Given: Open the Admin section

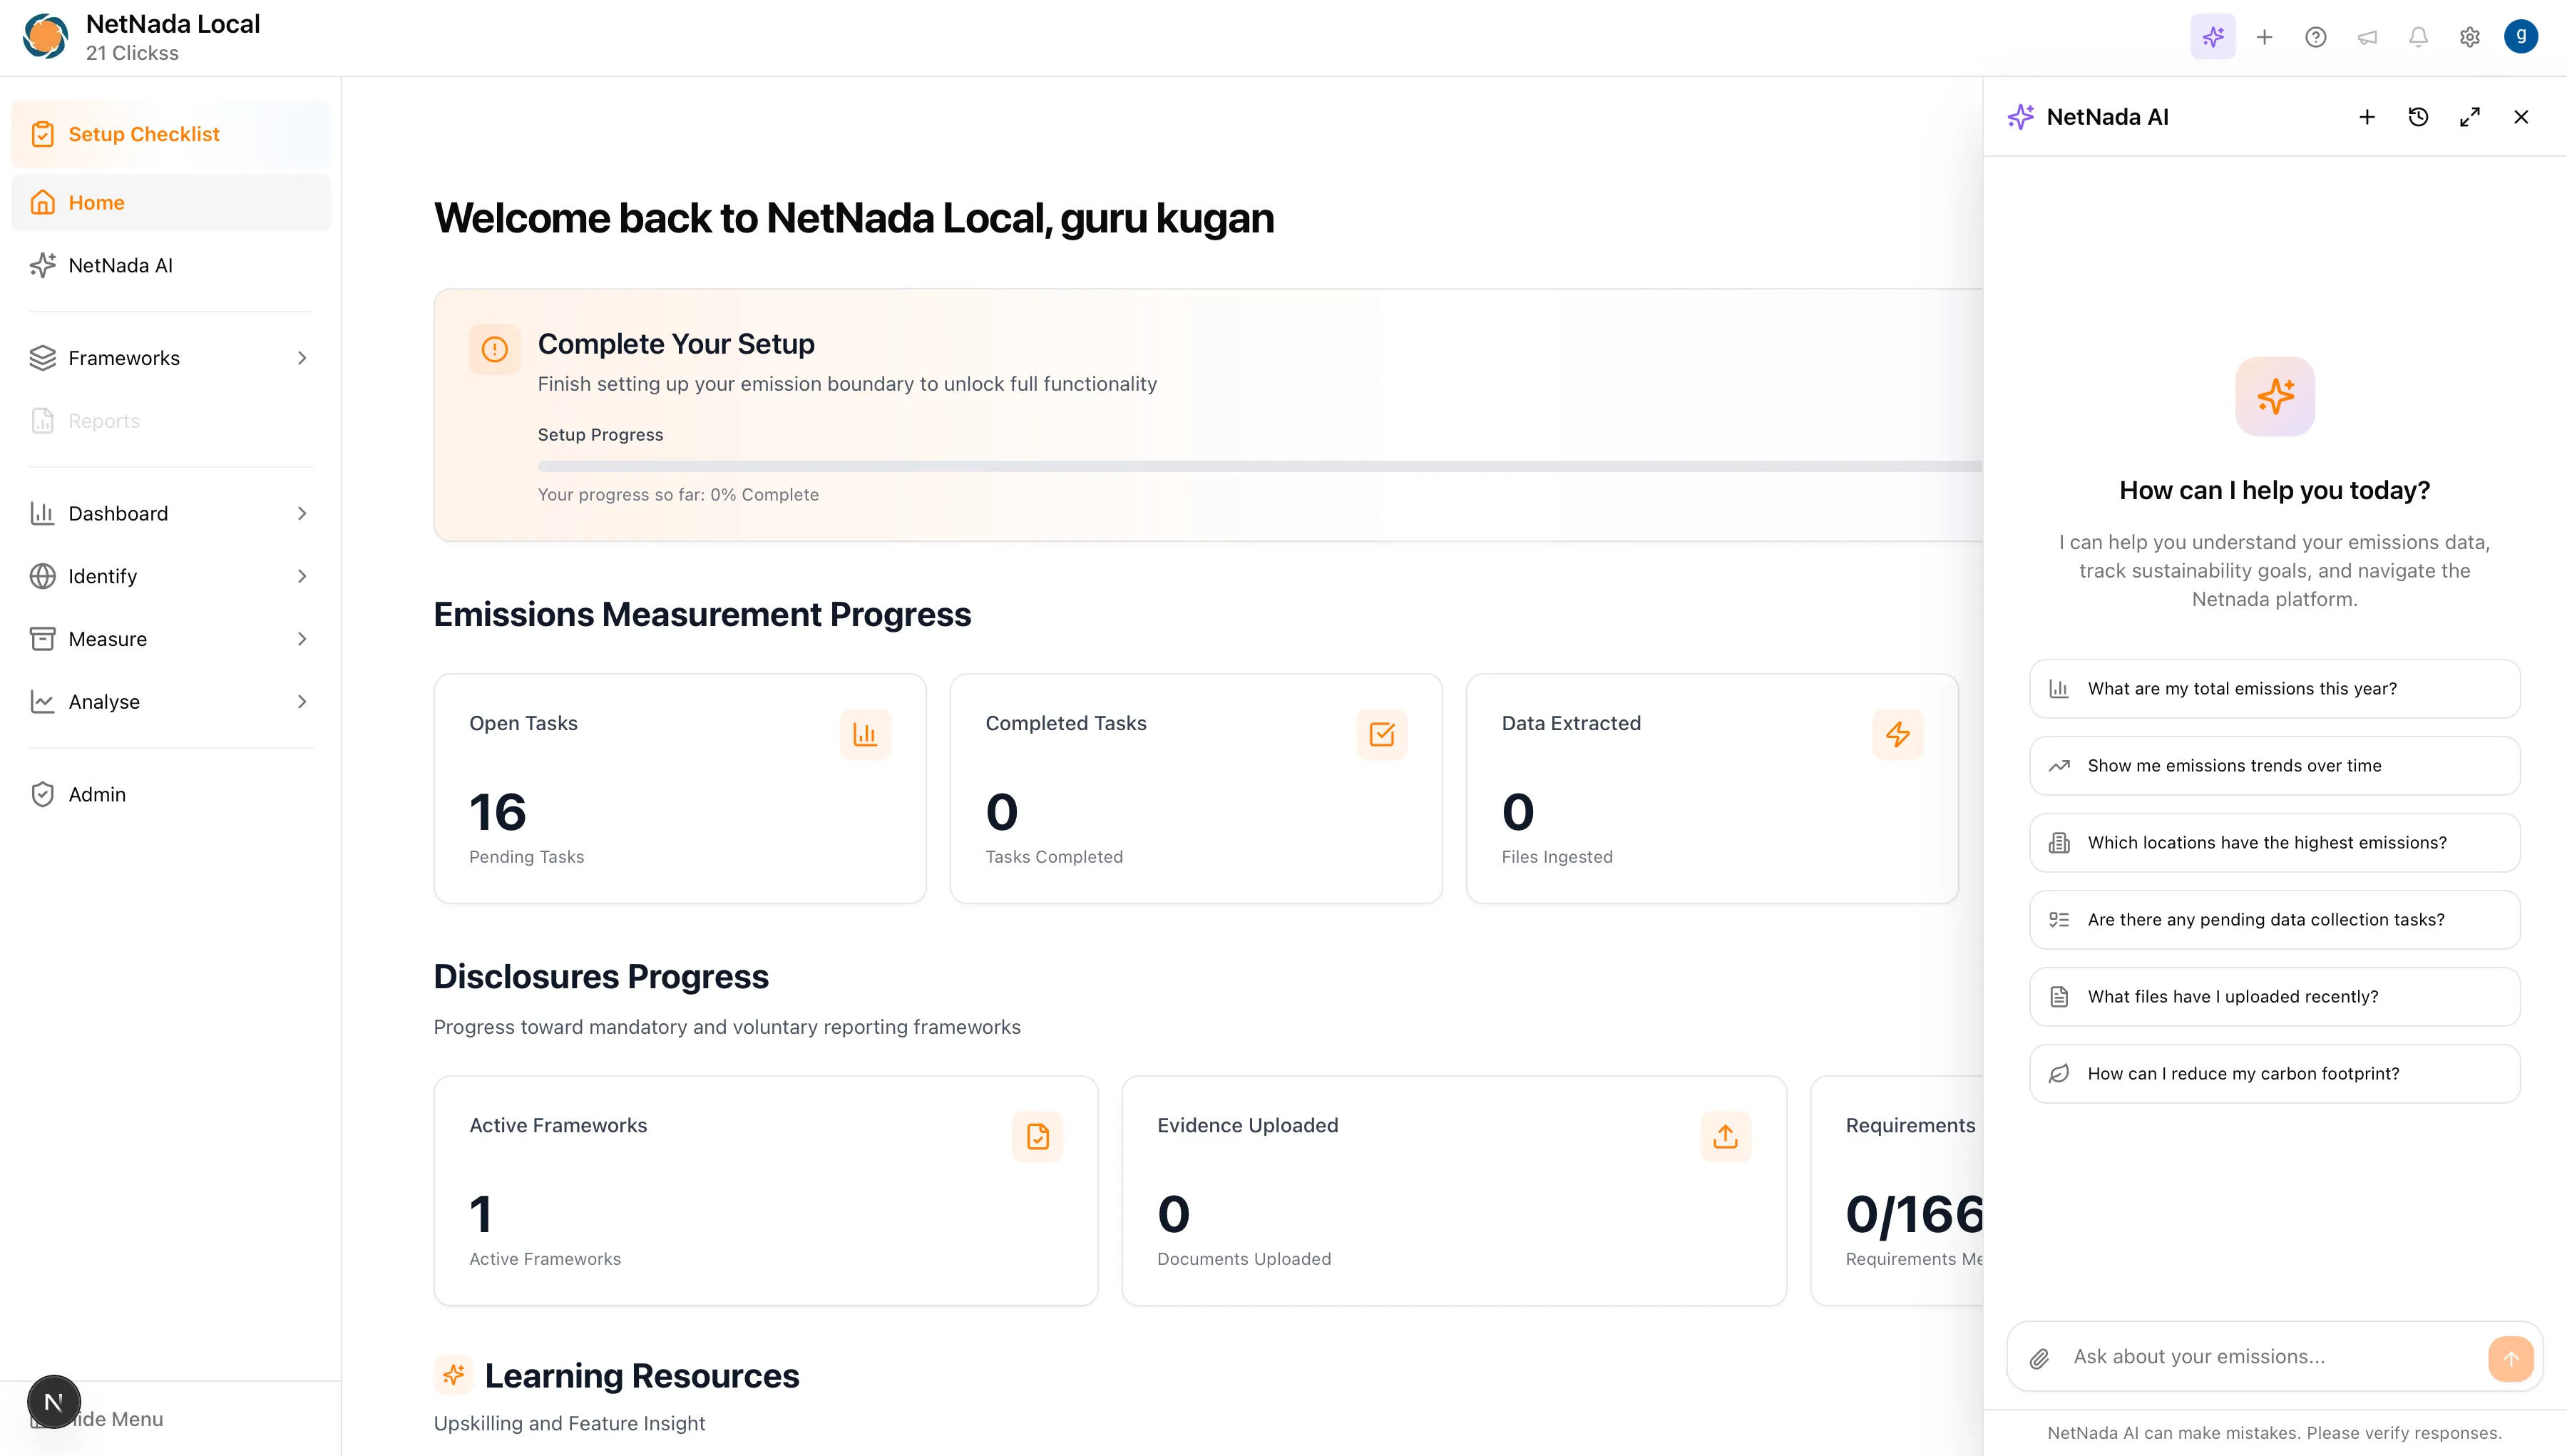Looking at the screenshot, I should (x=97, y=793).
